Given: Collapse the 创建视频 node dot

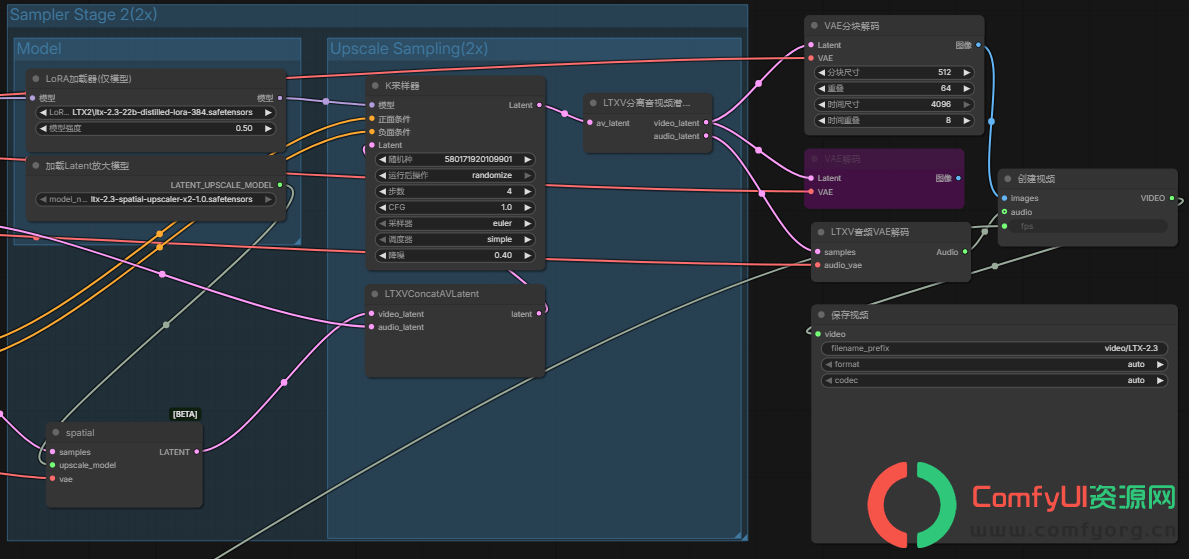Looking at the screenshot, I should [1008, 180].
